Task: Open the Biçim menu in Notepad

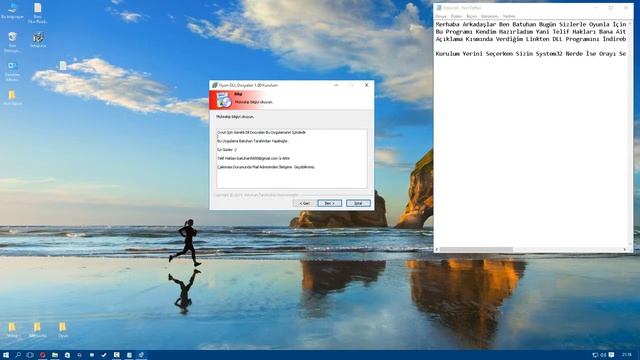Action: coord(471,16)
